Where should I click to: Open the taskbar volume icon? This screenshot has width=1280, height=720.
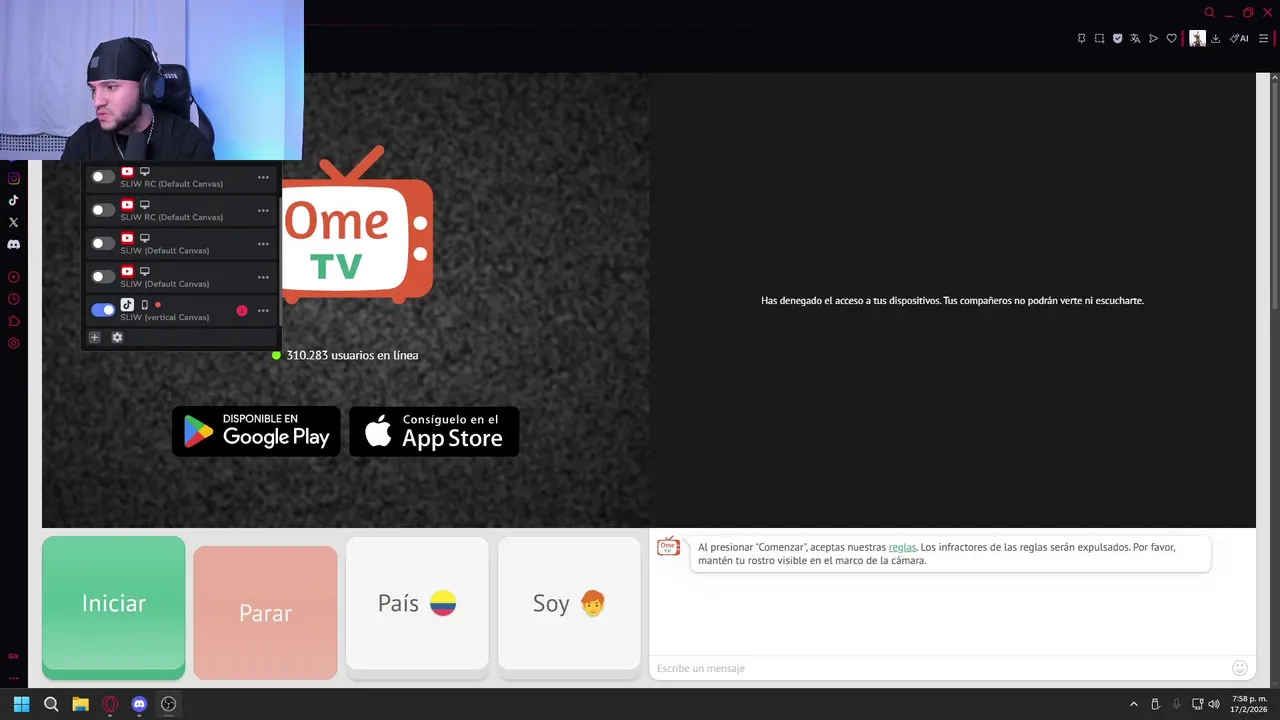click(x=1213, y=704)
